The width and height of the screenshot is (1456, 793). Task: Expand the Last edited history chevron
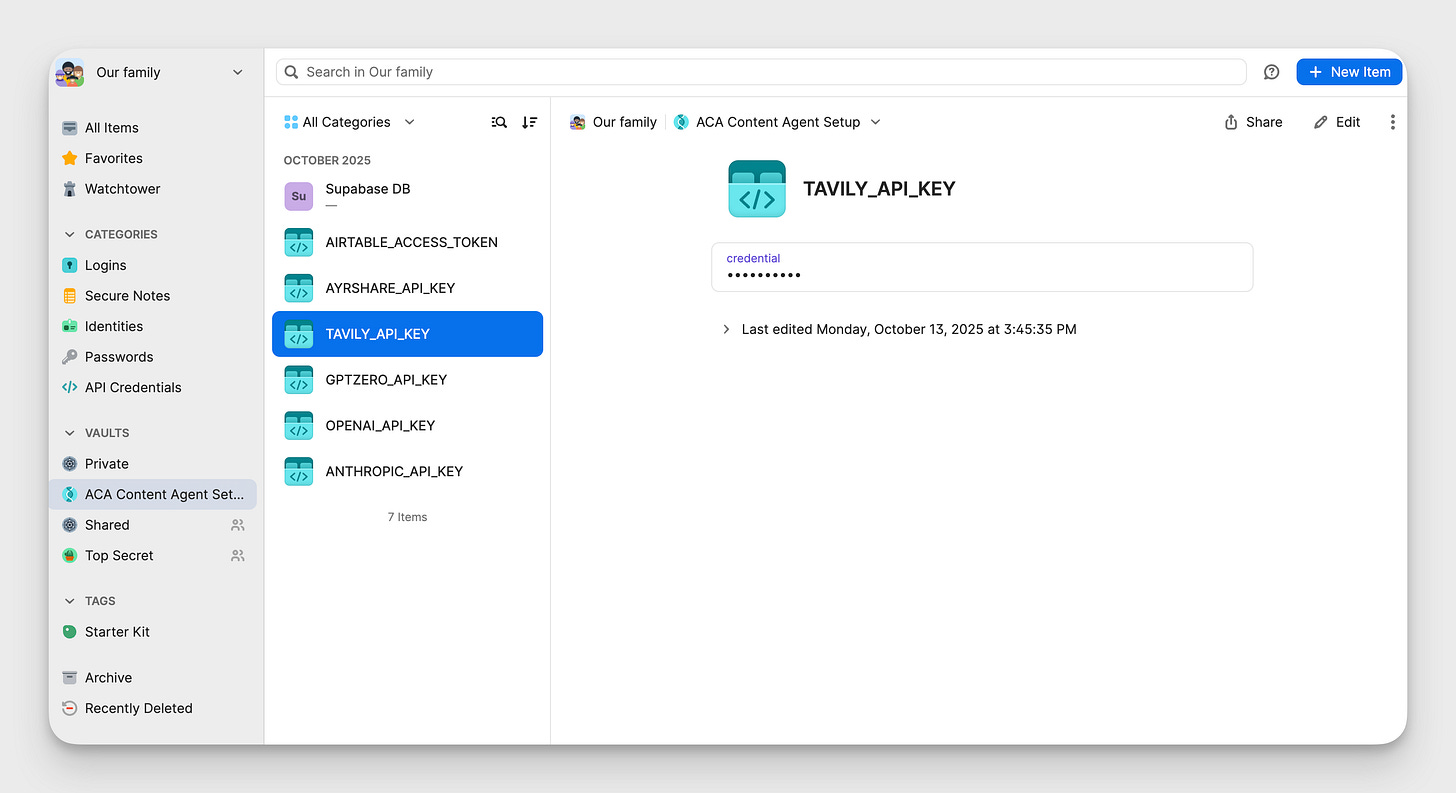click(726, 329)
